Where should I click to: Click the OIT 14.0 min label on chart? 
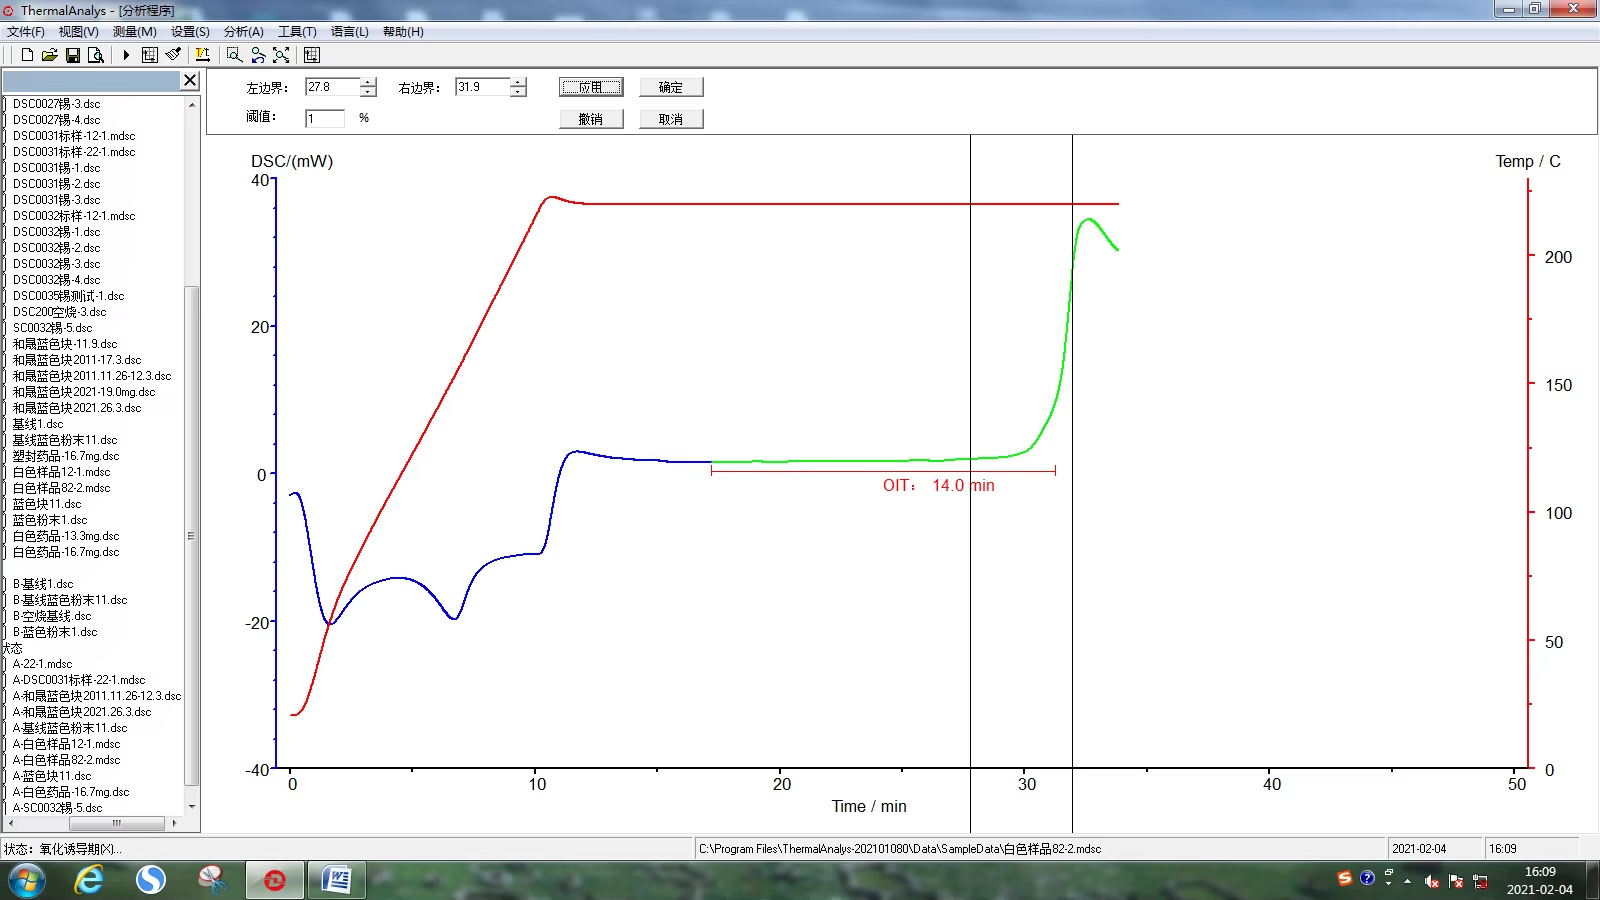pyautogui.click(x=938, y=485)
